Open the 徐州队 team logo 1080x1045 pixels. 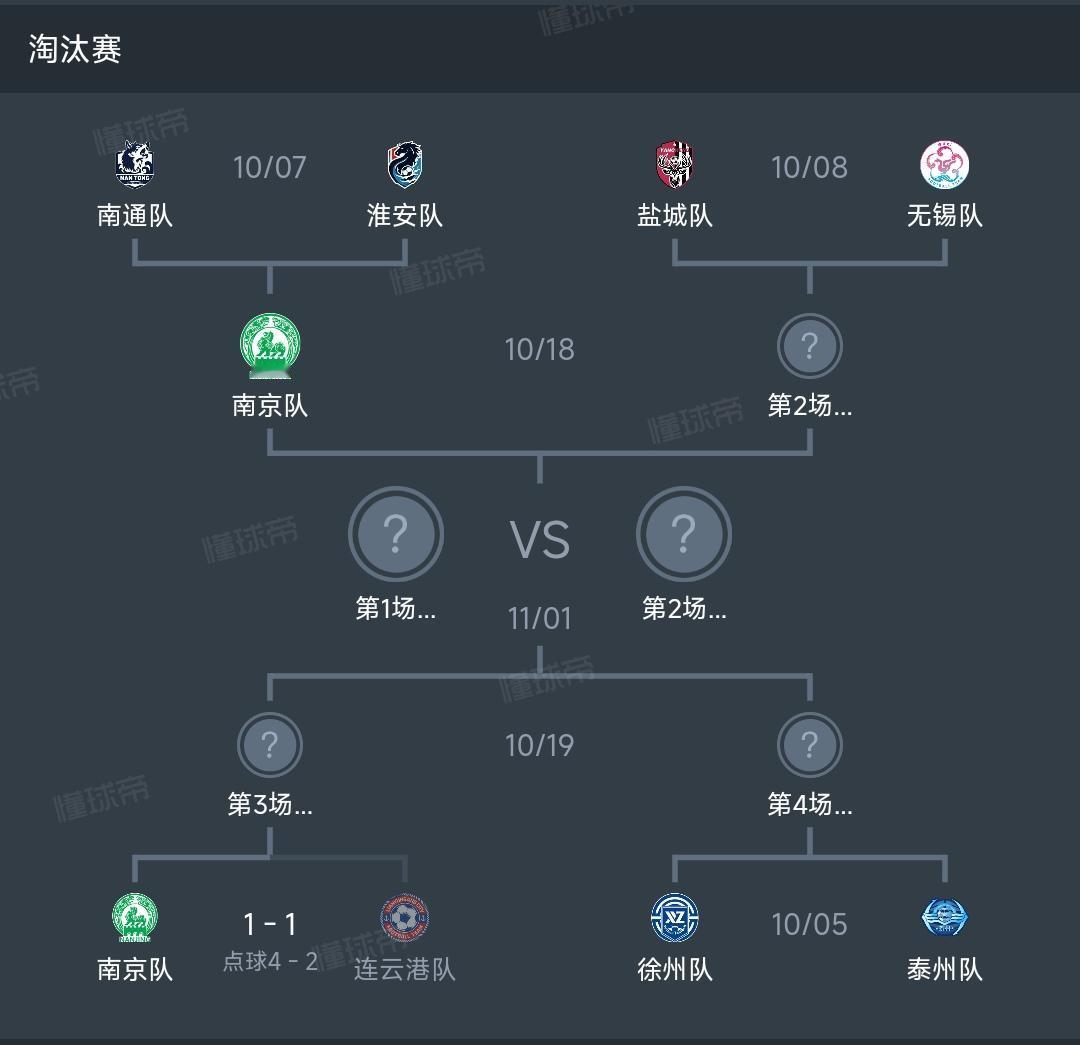coord(675,918)
